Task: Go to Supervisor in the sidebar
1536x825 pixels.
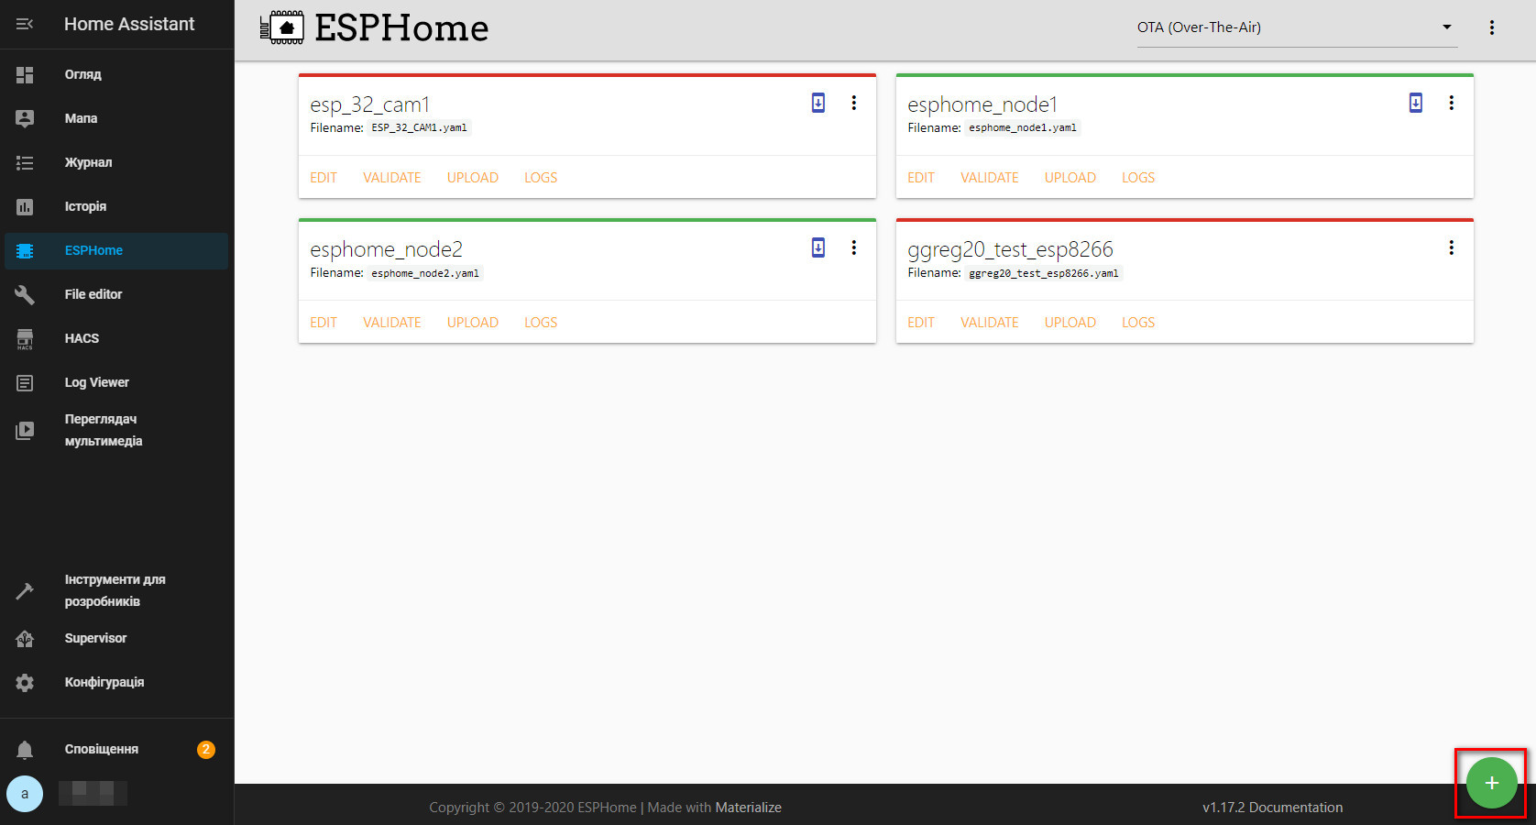Action: click(95, 638)
